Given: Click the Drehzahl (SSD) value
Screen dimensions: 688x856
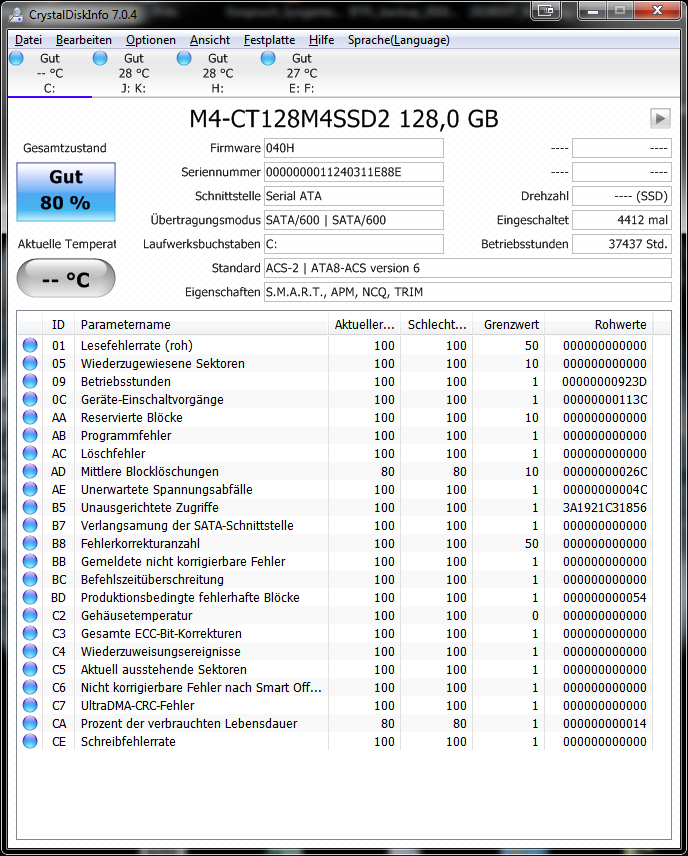Looking at the screenshot, I should click(x=622, y=196).
